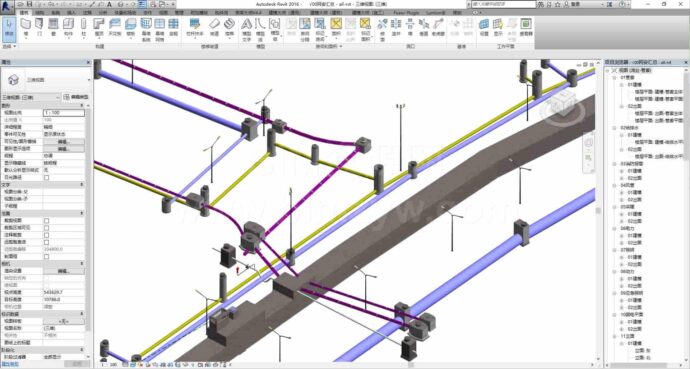
Task: Activate the Modify arrow tool
Action: 9,27
